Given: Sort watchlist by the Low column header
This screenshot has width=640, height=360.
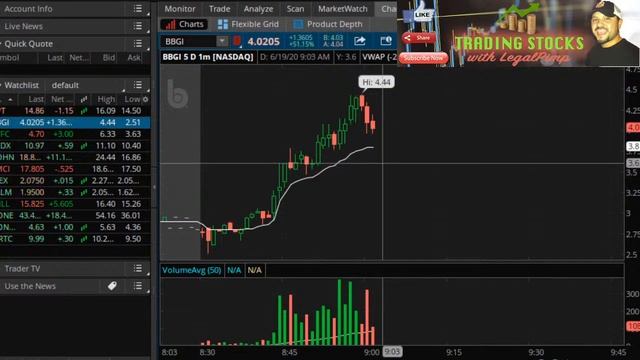Looking at the screenshot, I should (132, 99).
